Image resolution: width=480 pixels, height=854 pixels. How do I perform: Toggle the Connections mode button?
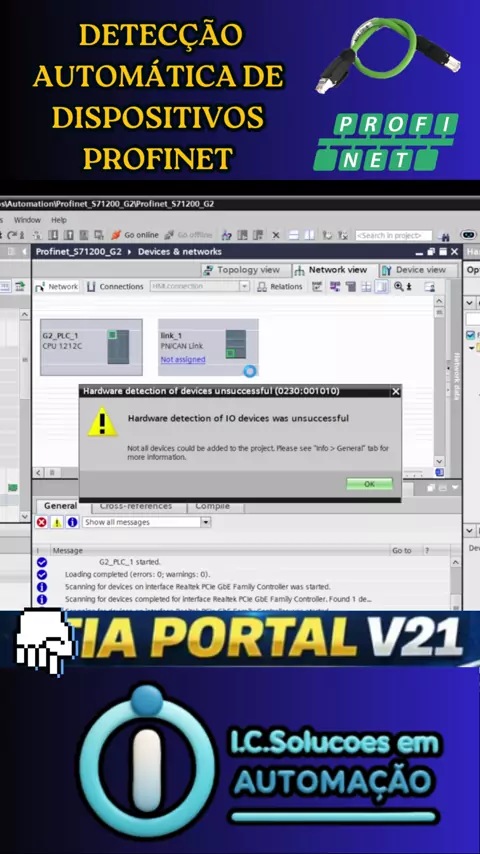pos(115,286)
